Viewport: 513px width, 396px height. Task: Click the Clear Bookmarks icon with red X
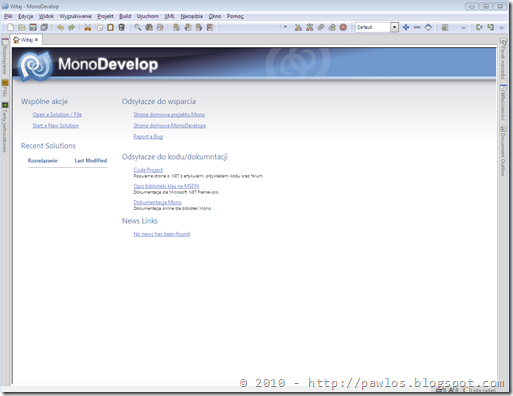210,27
